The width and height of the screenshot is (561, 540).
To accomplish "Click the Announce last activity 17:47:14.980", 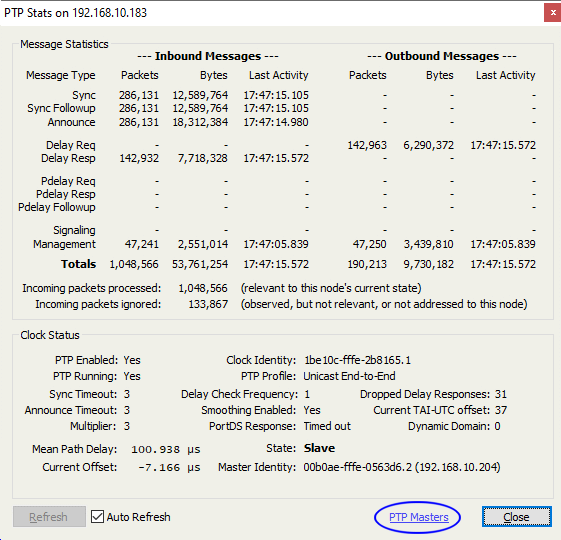I will (x=276, y=122).
